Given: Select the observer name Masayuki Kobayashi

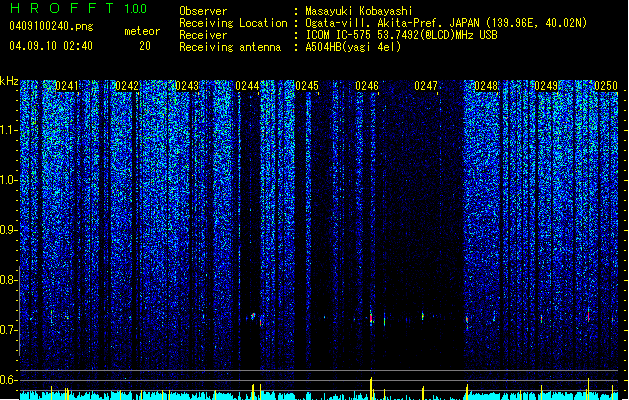Looking at the screenshot, I should [359, 11].
